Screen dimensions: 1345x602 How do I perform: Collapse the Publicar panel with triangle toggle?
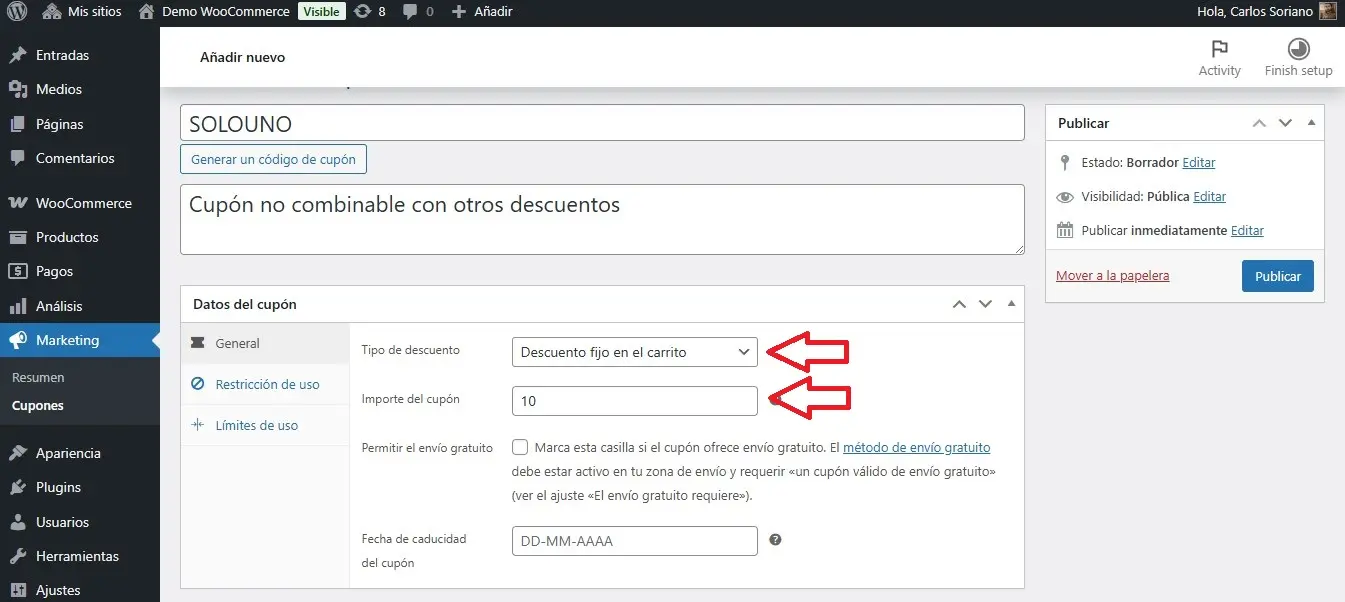[x=1311, y=123]
